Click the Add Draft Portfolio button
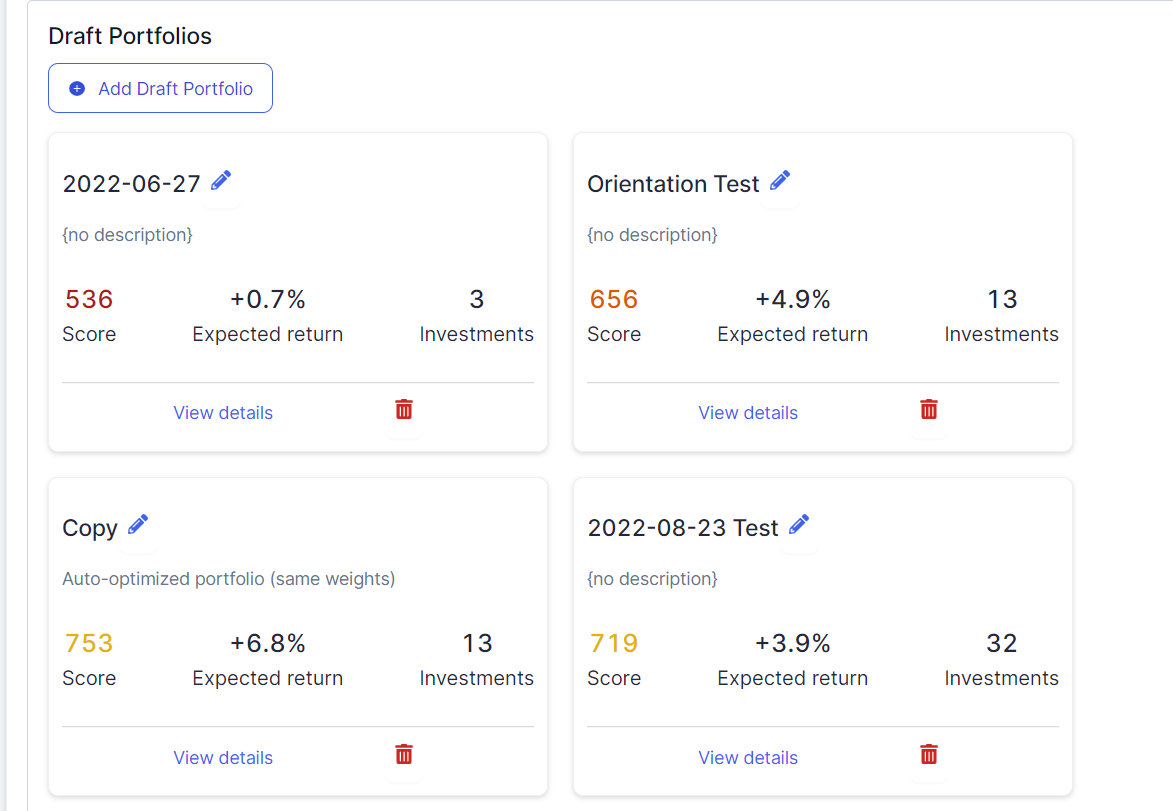1173x811 pixels. [x=161, y=89]
